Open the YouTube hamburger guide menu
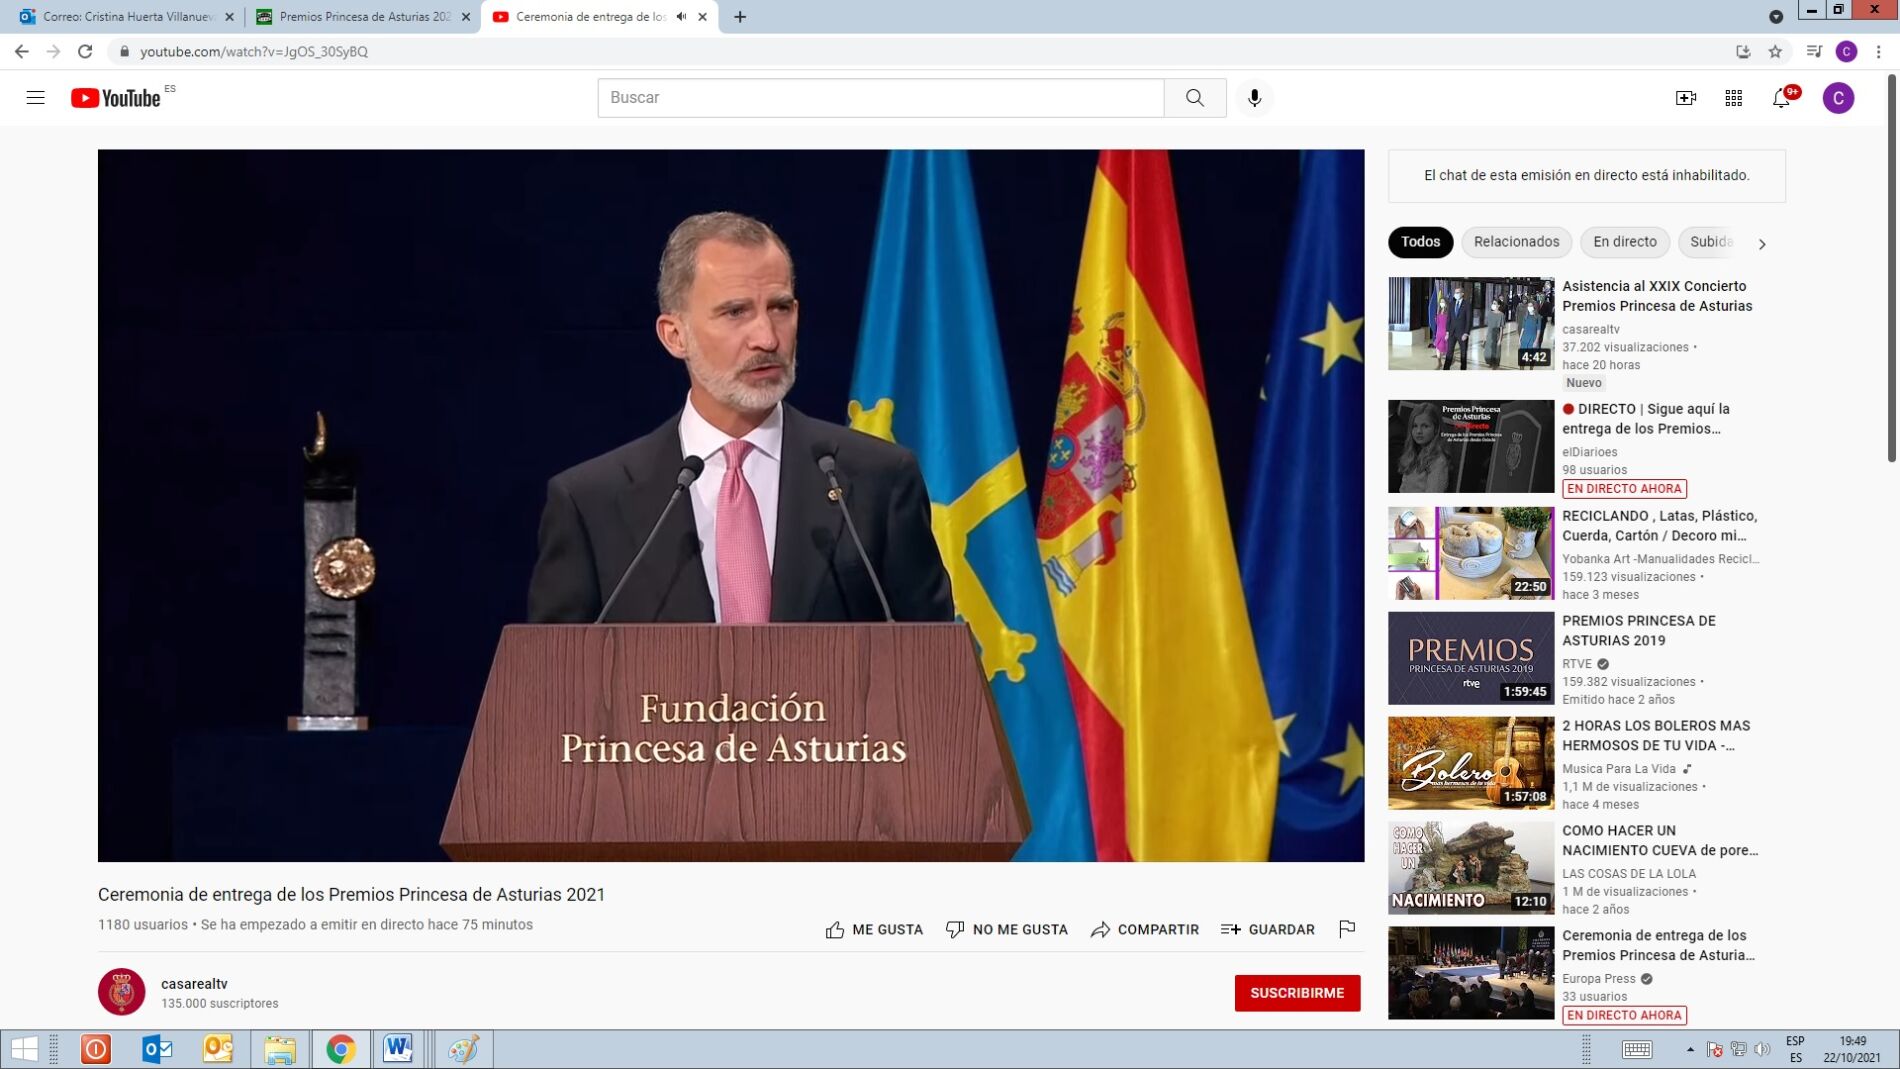Screen dimensions: 1900x1069 click(35, 98)
